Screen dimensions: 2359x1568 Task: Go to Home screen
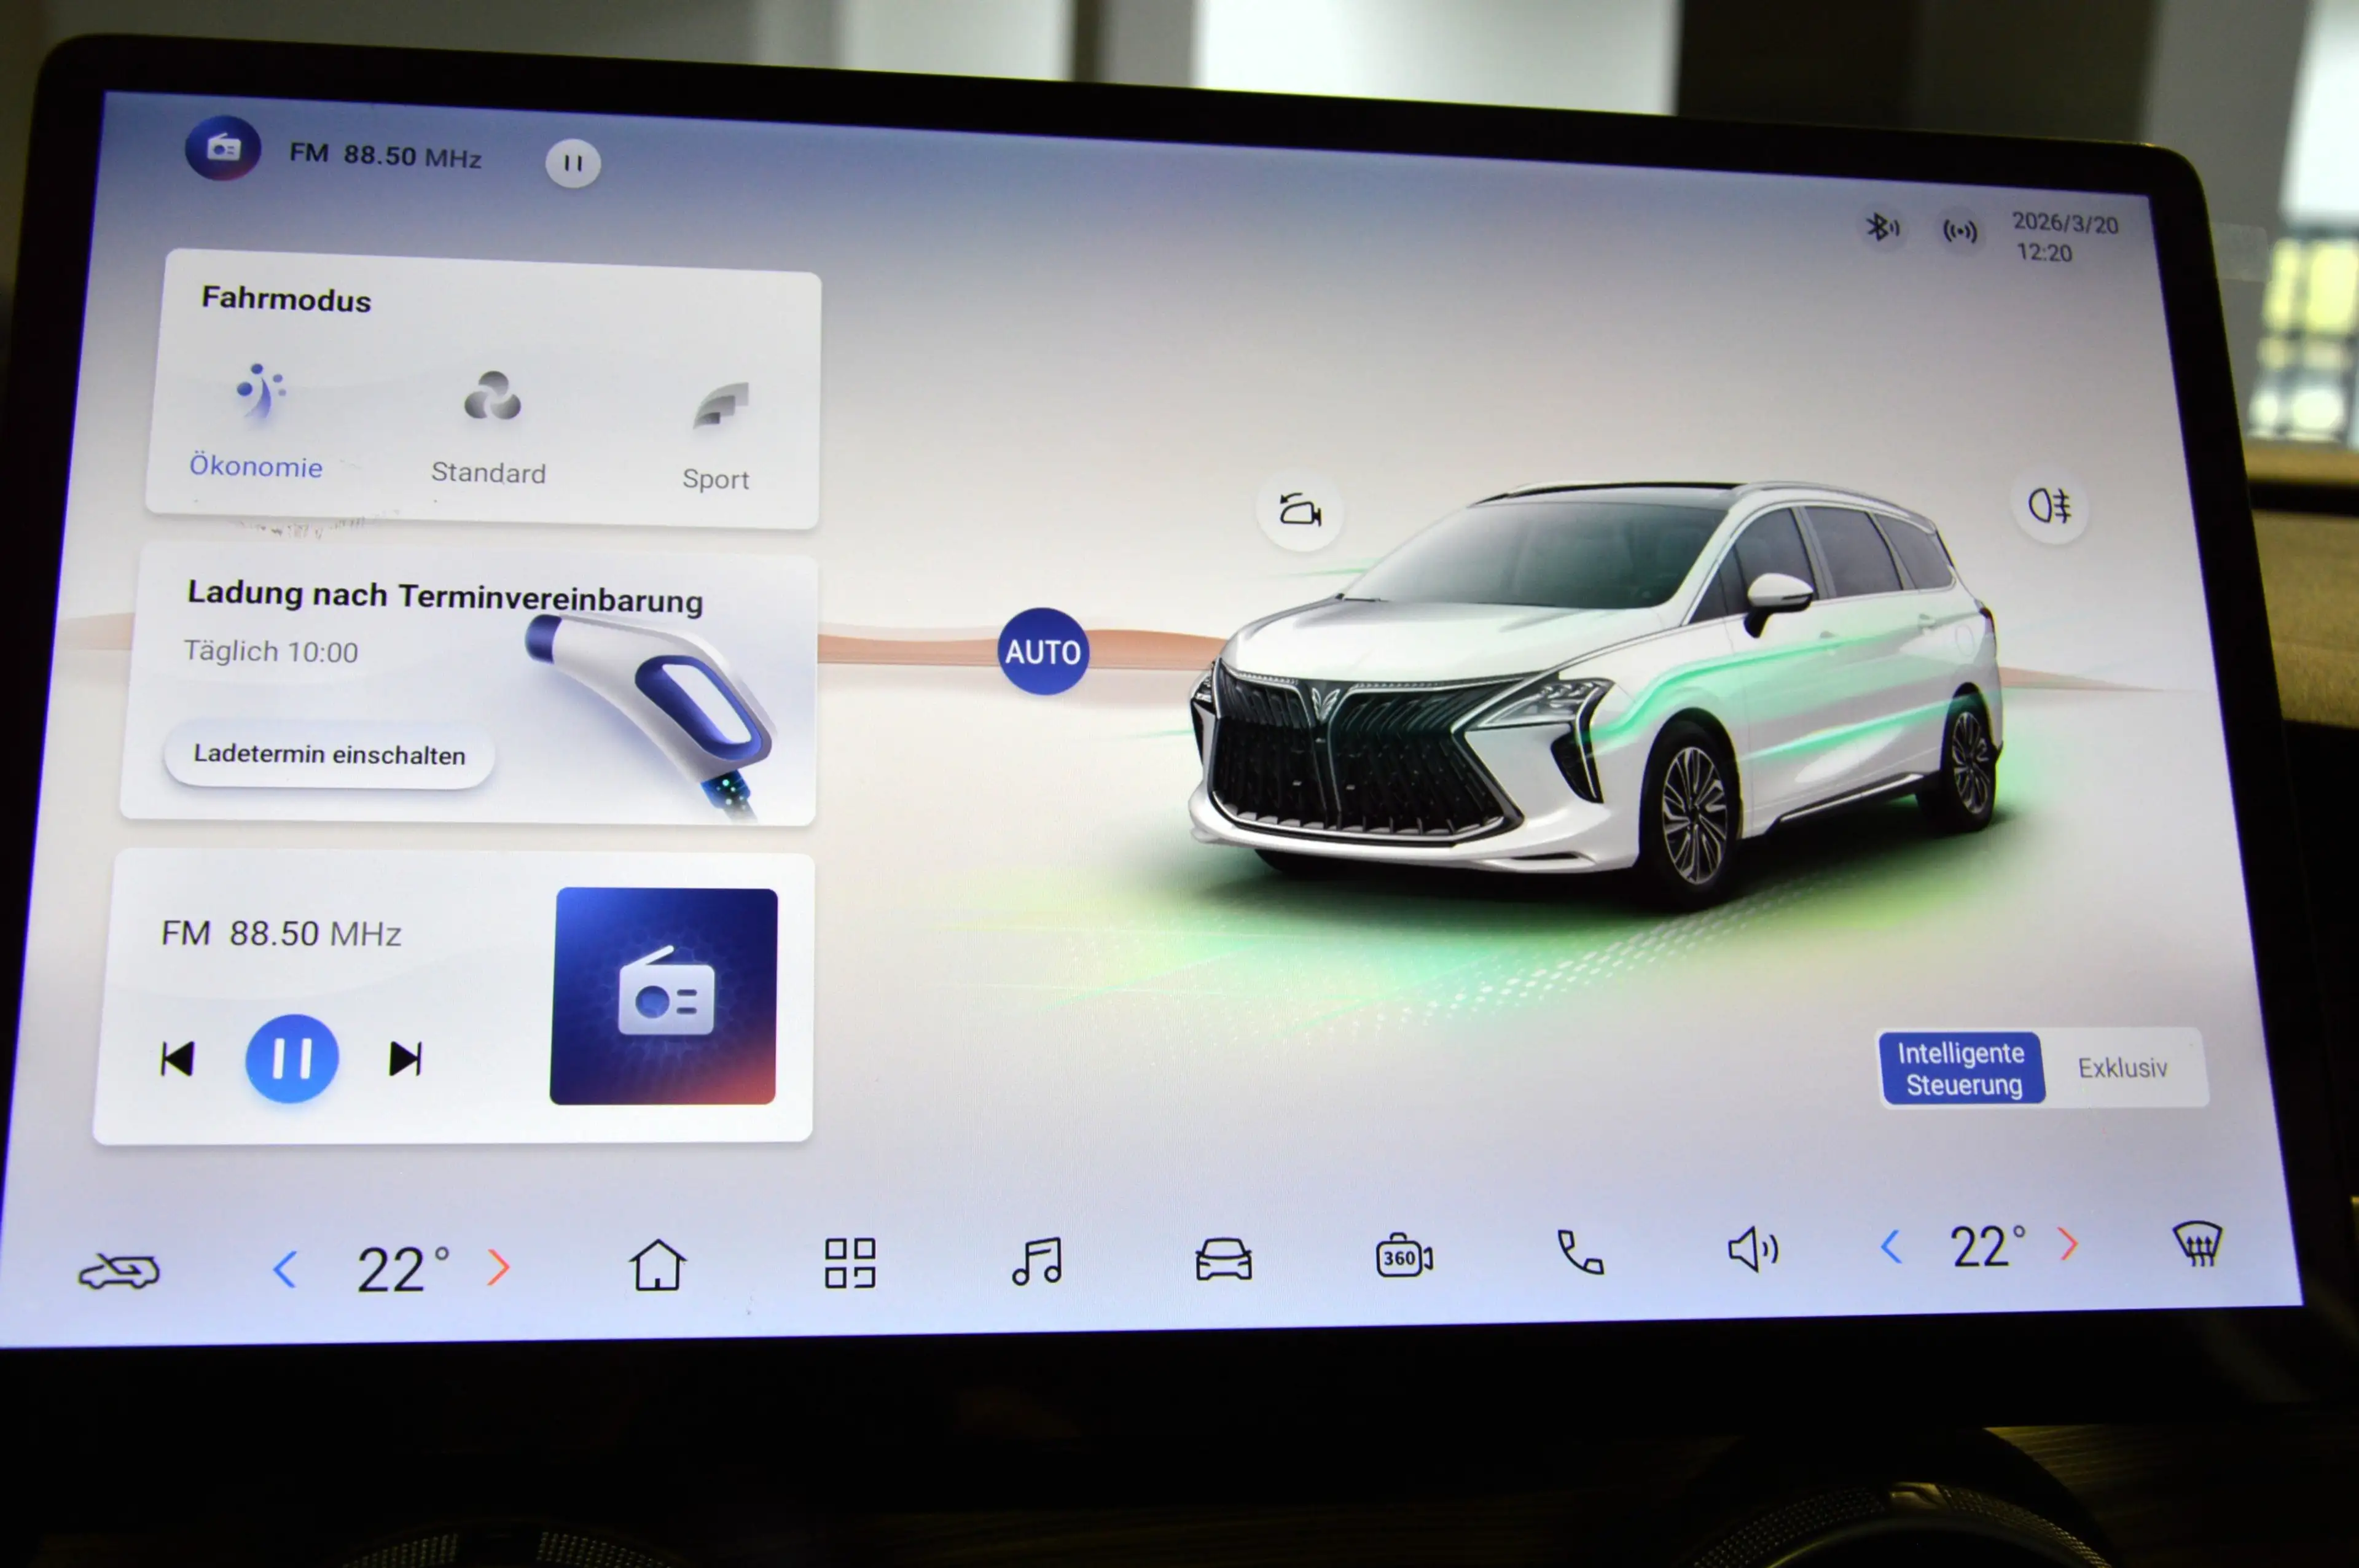[x=657, y=1265]
